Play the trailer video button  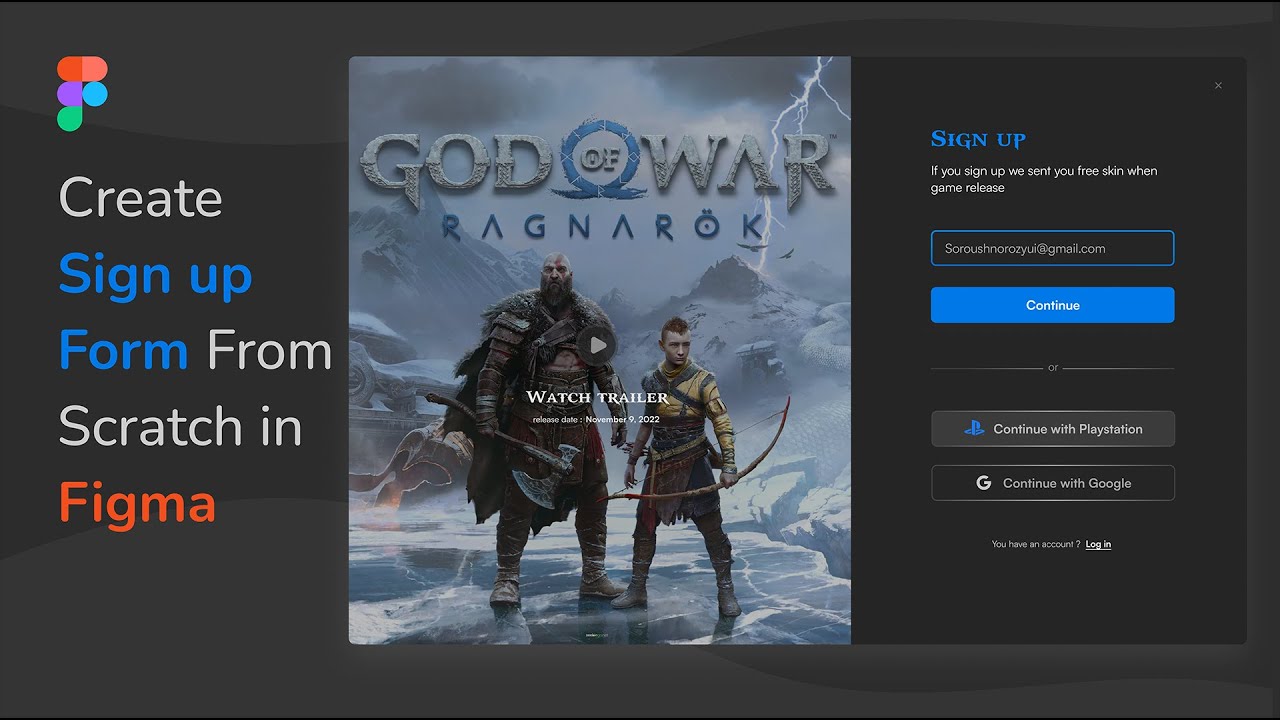(x=598, y=345)
